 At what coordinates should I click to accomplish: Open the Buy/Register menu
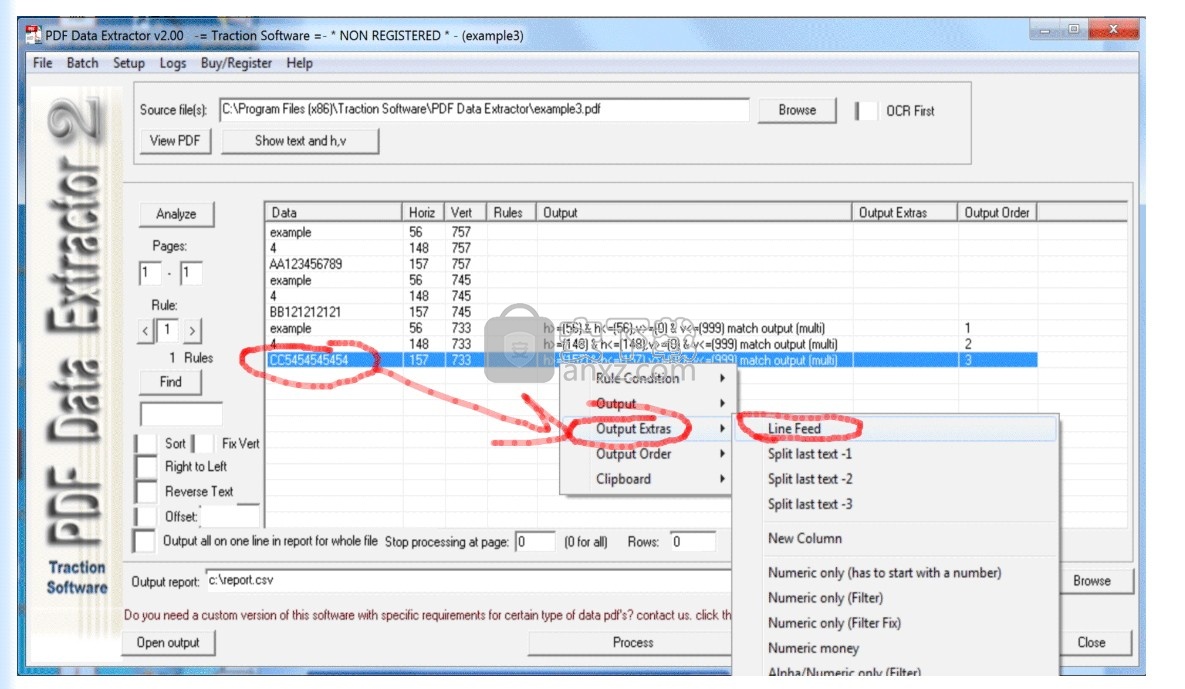pyautogui.click(x=236, y=63)
